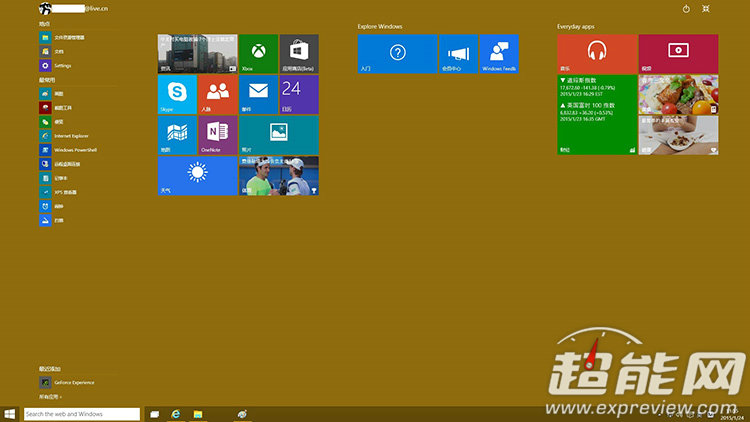Open the Video tile
Image resolution: width=750 pixels, height=422 pixels.
point(678,54)
